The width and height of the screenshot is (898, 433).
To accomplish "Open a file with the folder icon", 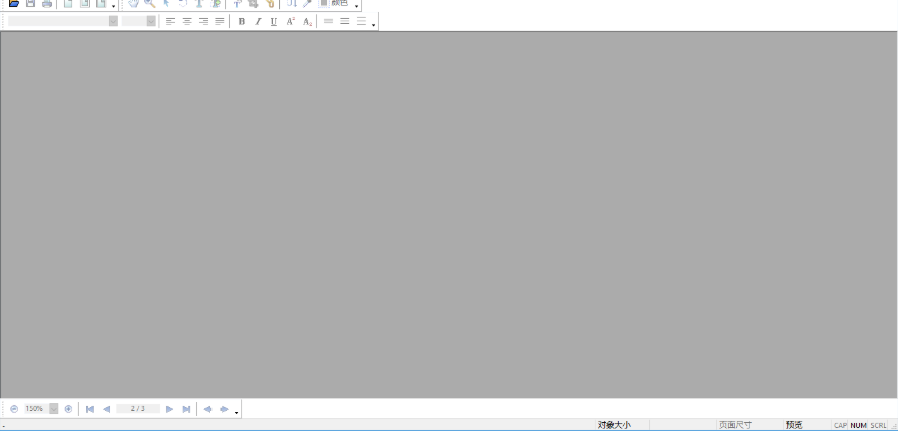I will (x=14, y=3).
